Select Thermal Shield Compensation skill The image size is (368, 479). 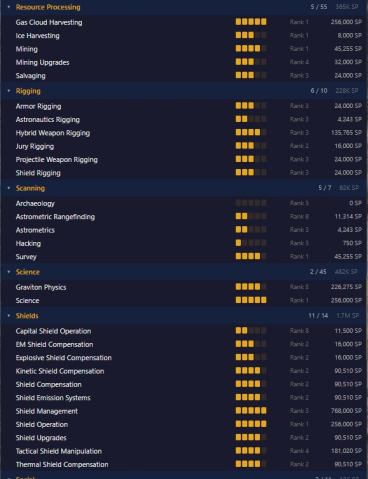click(x=184, y=464)
